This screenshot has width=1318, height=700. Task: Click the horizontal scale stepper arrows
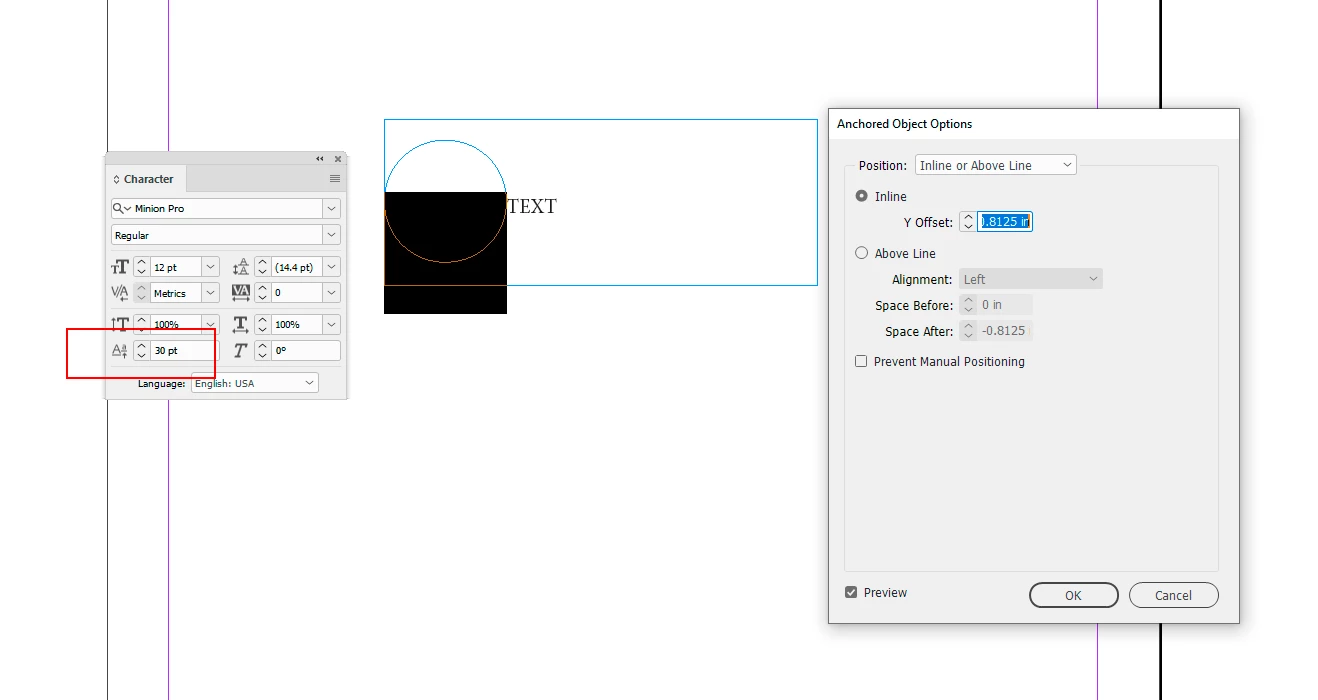pyautogui.click(x=263, y=324)
